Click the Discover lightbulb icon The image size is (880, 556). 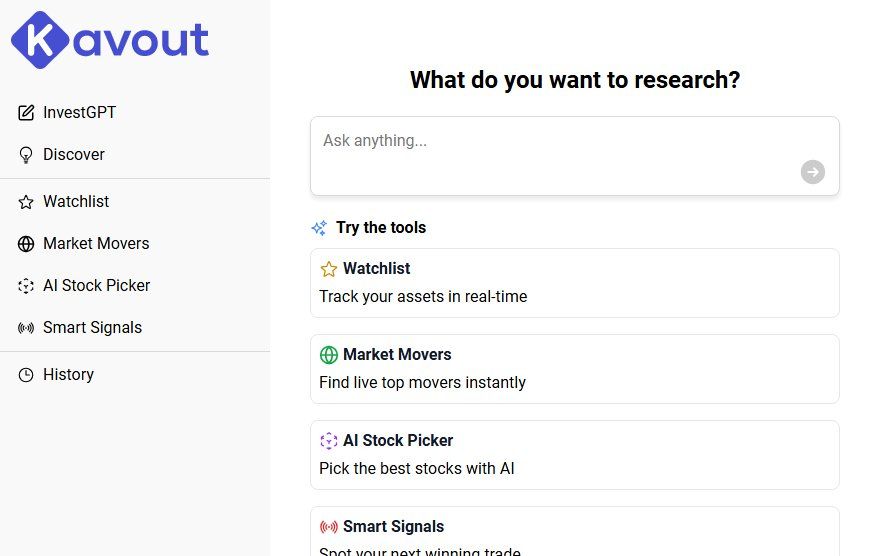(x=26, y=155)
